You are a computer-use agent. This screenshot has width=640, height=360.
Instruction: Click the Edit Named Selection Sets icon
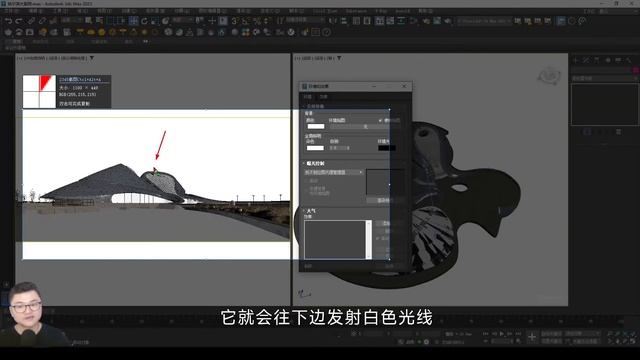(280, 20)
